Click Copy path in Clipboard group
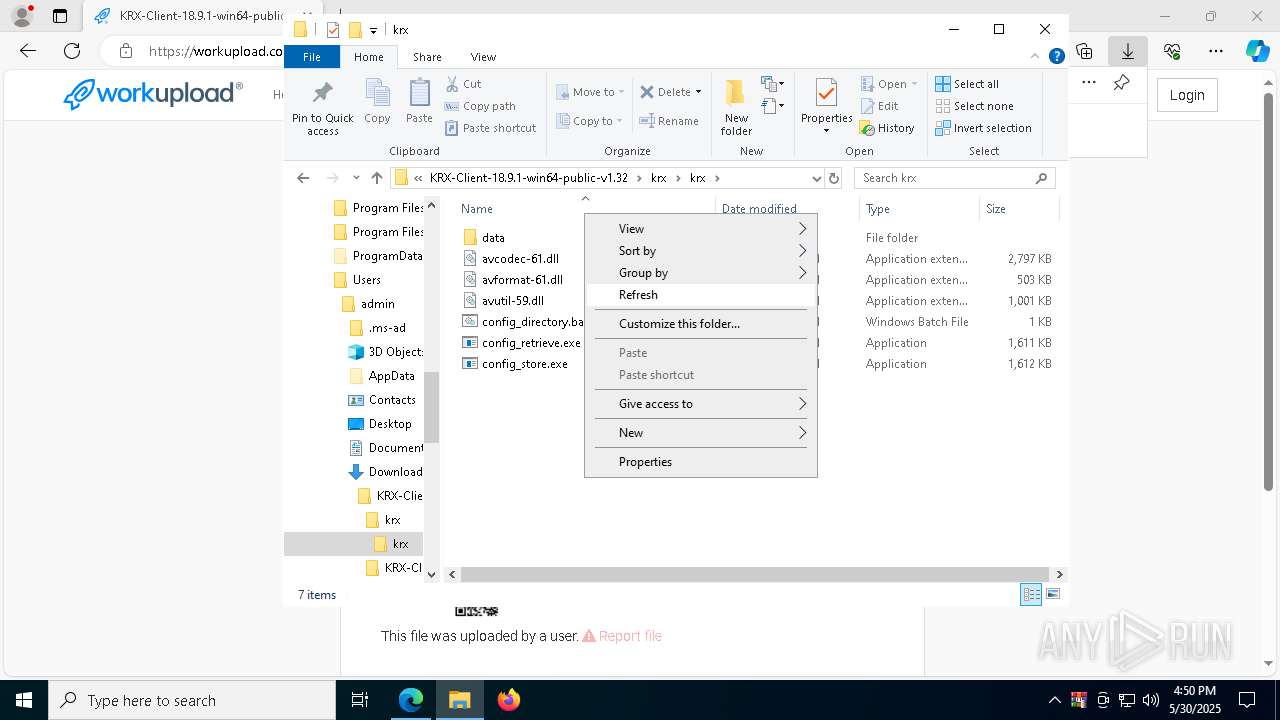1280x720 pixels. pos(480,106)
